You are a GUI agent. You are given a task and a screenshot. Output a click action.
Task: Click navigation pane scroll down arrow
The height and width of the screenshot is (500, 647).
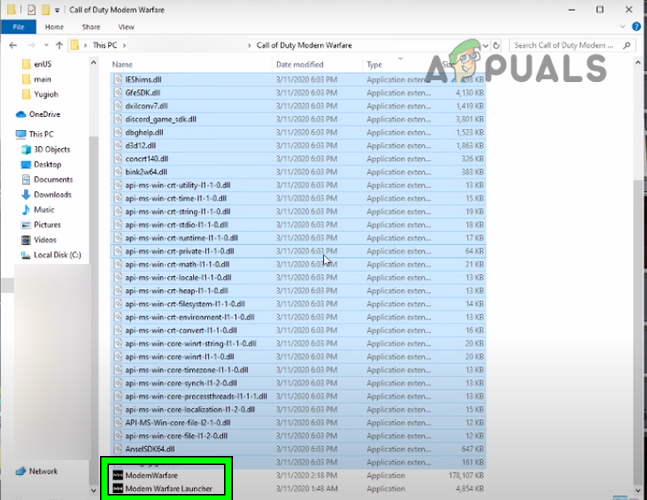[x=94, y=491]
